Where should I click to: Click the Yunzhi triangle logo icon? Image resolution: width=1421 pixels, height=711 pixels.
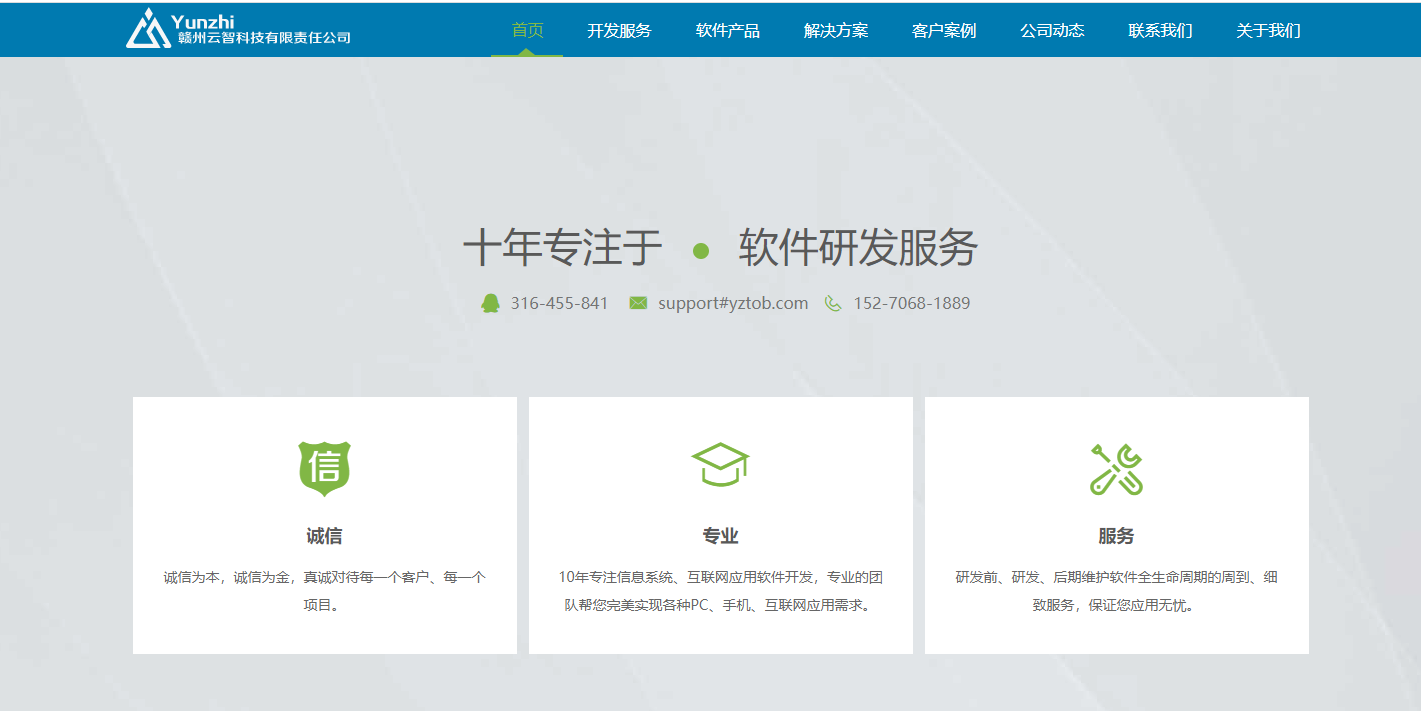[147, 29]
